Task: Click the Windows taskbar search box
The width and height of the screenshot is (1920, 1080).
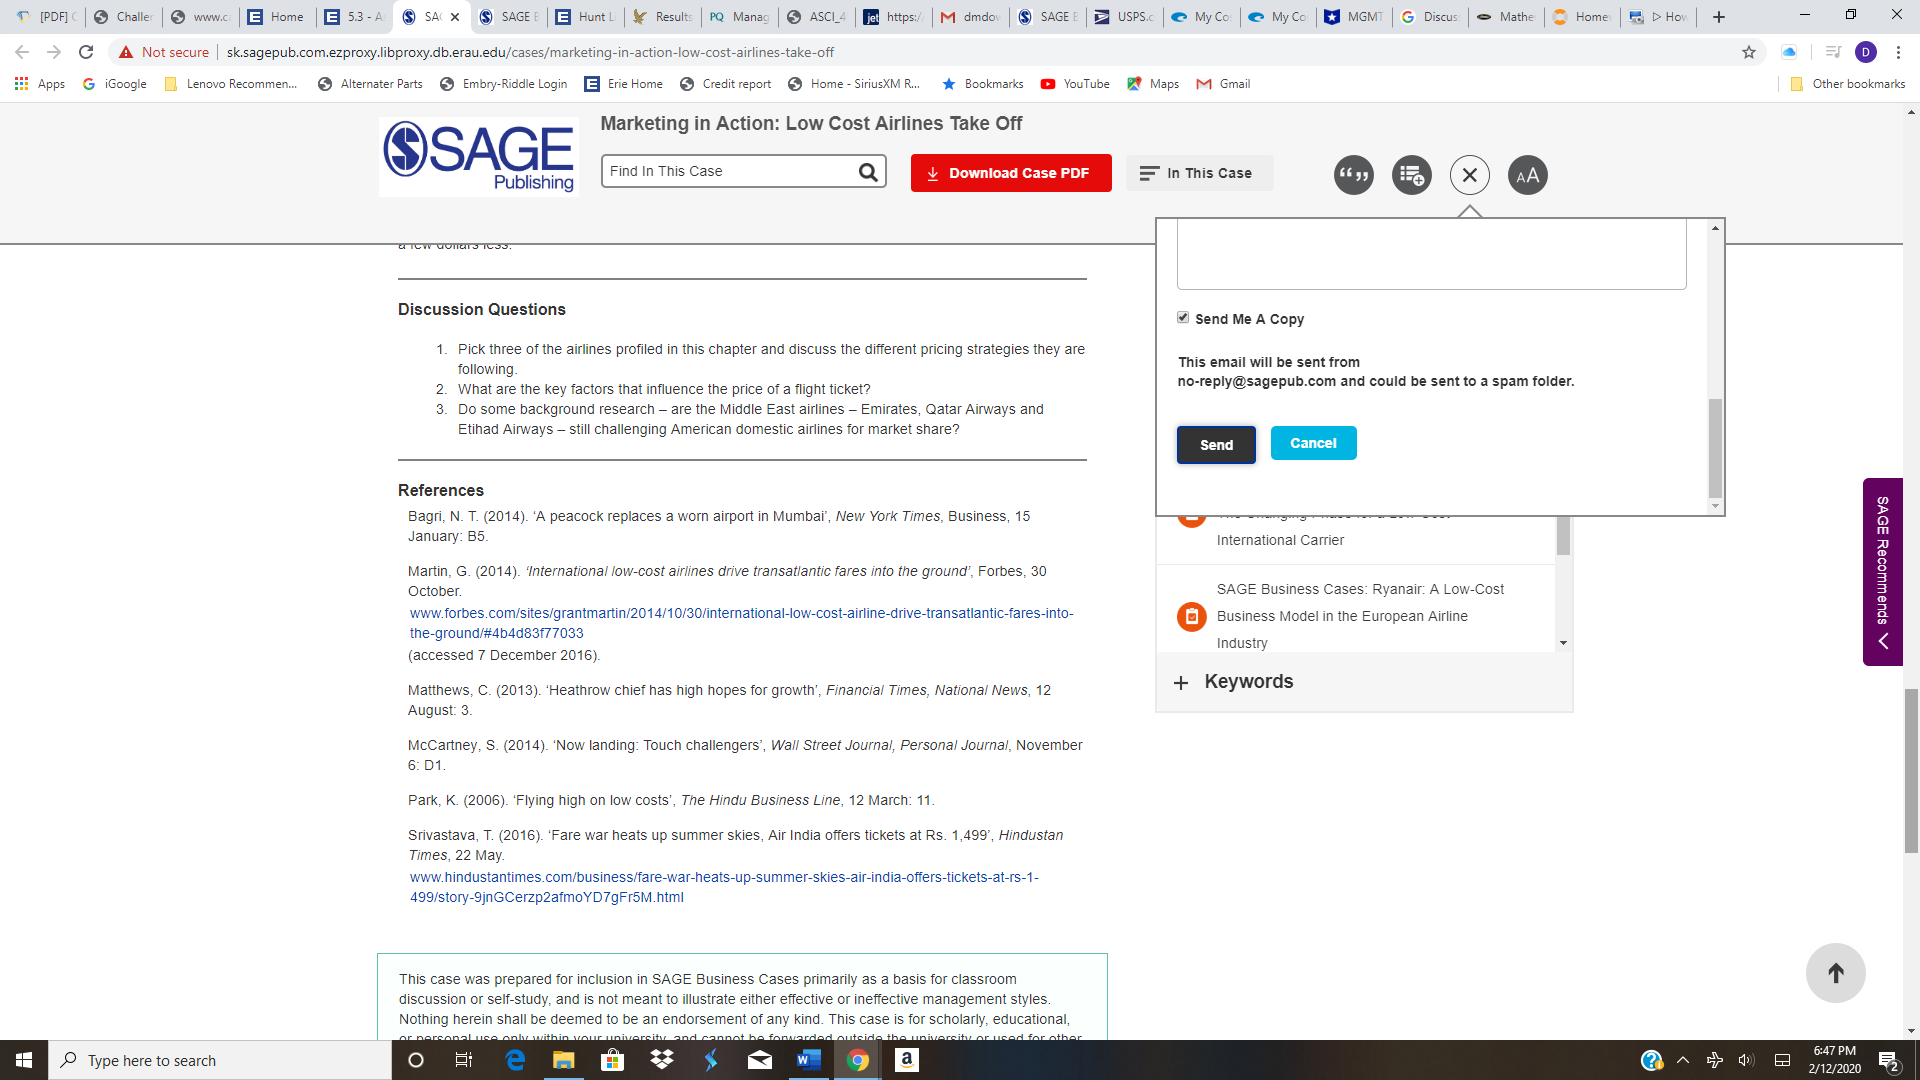Action: pyautogui.click(x=220, y=1060)
